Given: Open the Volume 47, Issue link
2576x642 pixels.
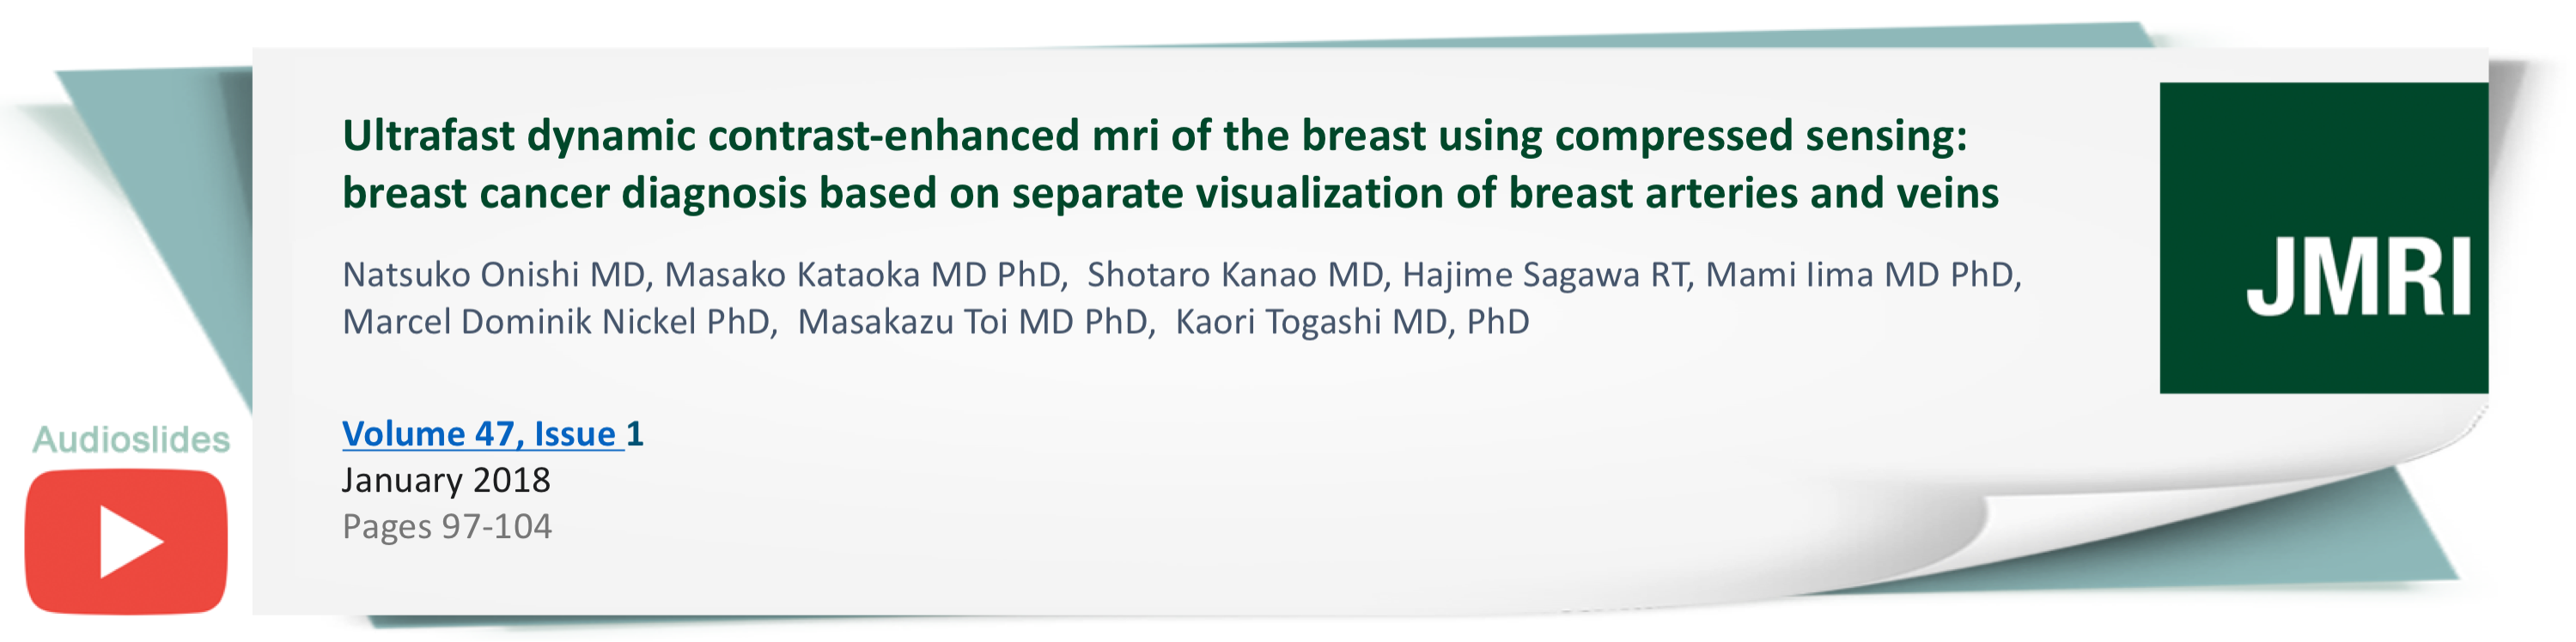Looking at the screenshot, I should pos(480,433).
